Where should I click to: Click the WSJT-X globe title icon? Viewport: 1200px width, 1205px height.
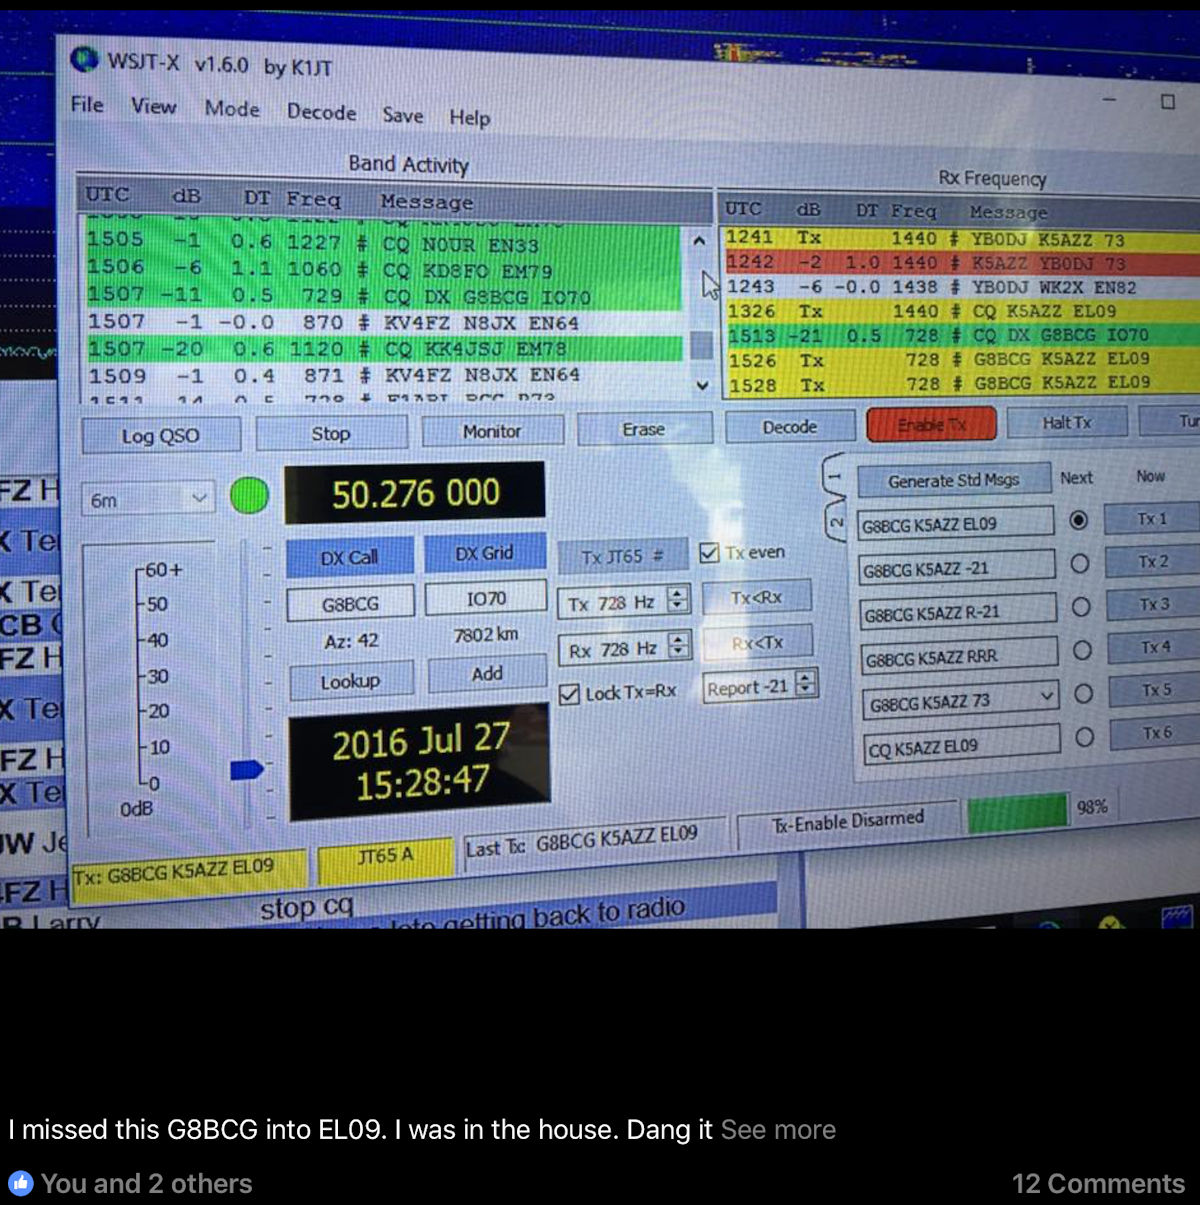pyautogui.click(x=85, y=58)
